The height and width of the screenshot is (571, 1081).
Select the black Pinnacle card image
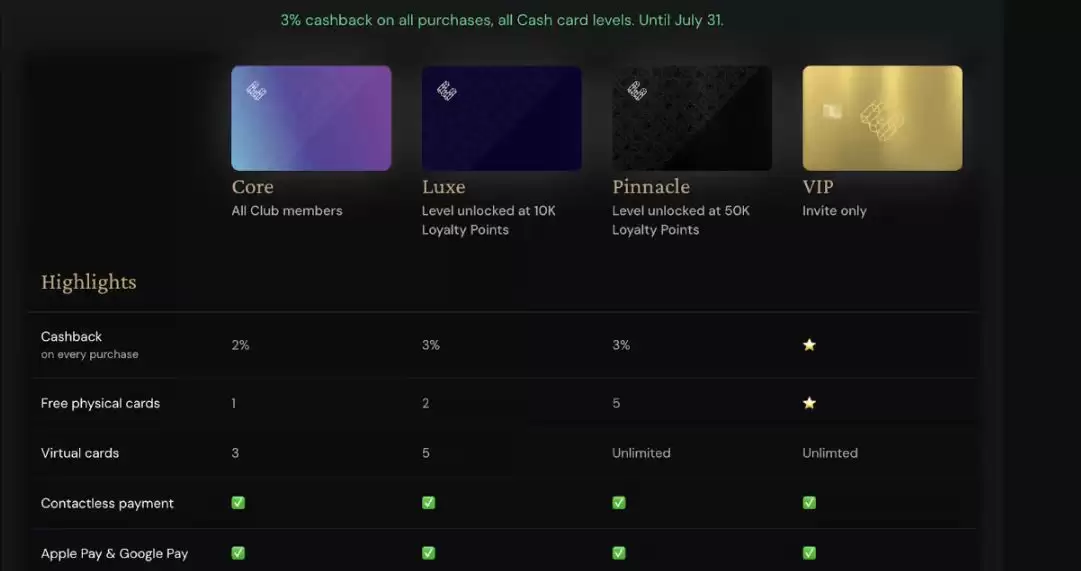pyautogui.click(x=692, y=118)
